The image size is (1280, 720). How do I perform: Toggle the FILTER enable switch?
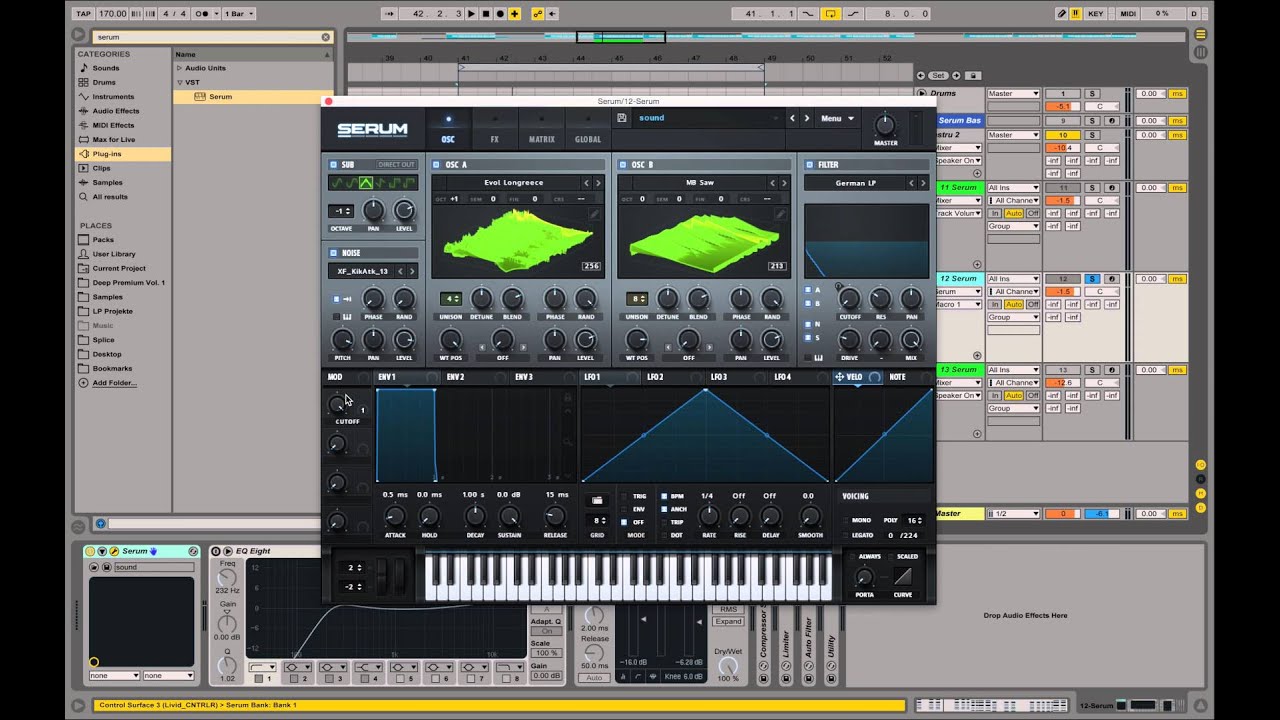pyautogui.click(x=809, y=164)
